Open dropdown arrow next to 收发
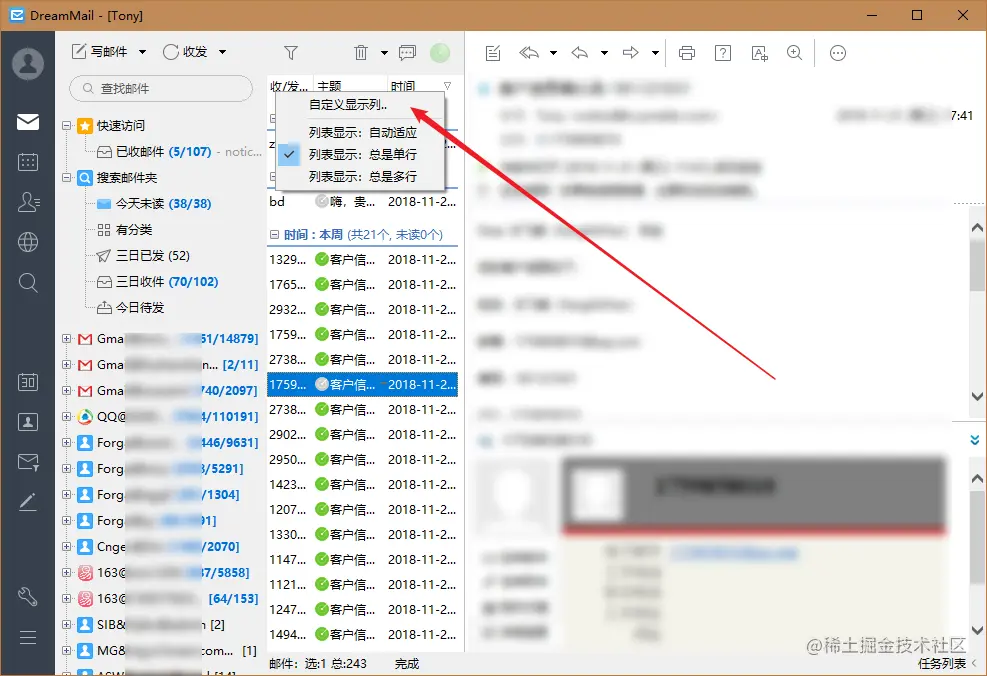 tap(222, 52)
